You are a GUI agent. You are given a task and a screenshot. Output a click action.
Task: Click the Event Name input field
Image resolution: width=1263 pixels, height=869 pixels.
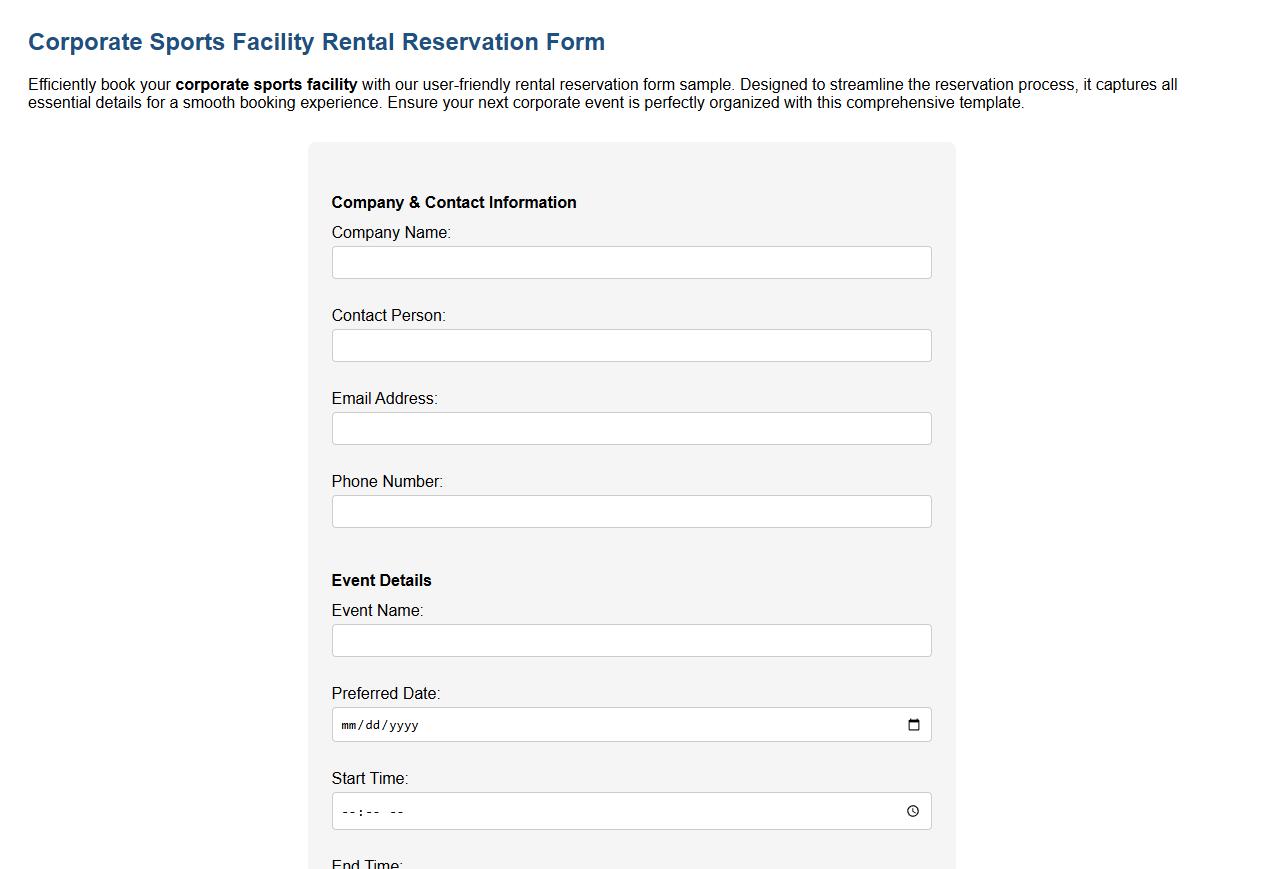click(631, 640)
